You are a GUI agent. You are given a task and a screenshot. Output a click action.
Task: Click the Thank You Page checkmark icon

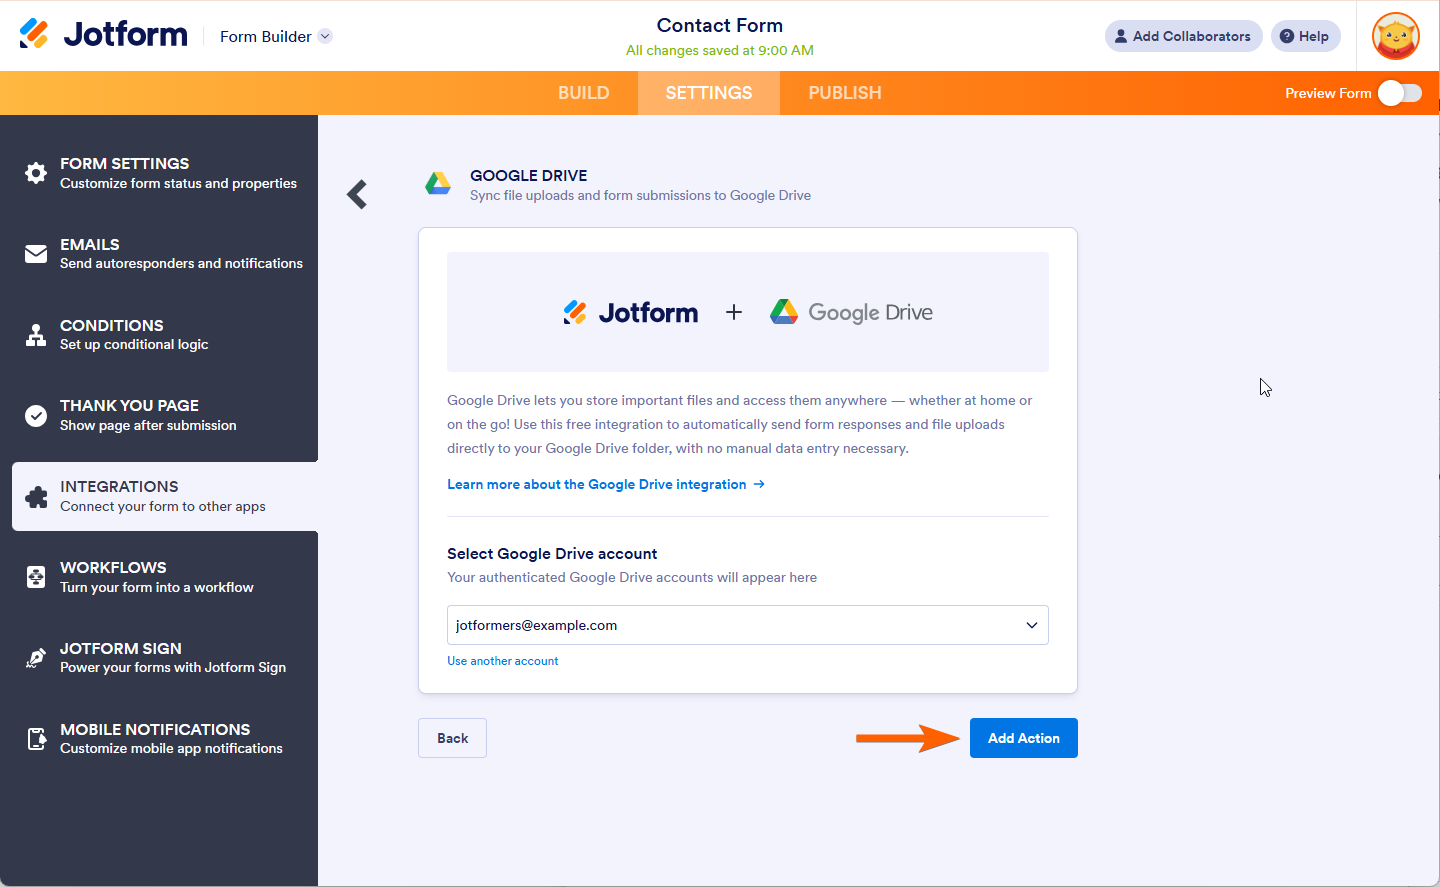coord(36,415)
